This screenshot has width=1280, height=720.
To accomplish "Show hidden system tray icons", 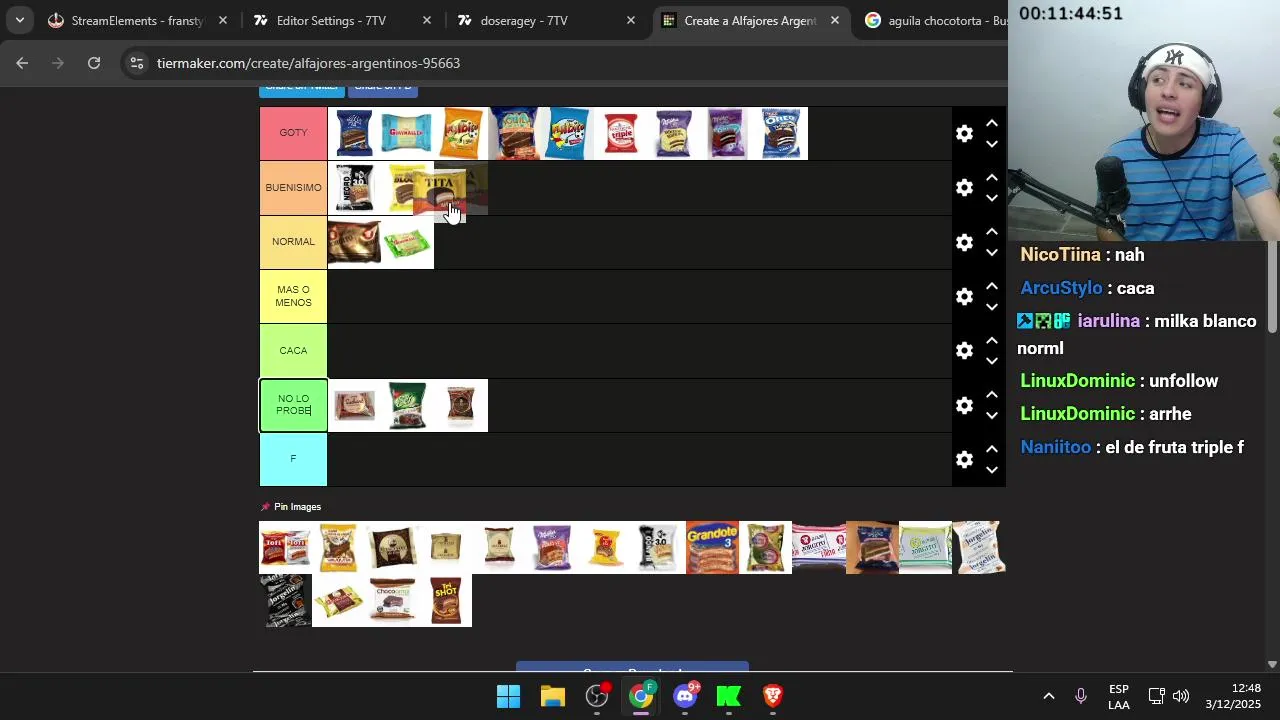I will (1049, 696).
